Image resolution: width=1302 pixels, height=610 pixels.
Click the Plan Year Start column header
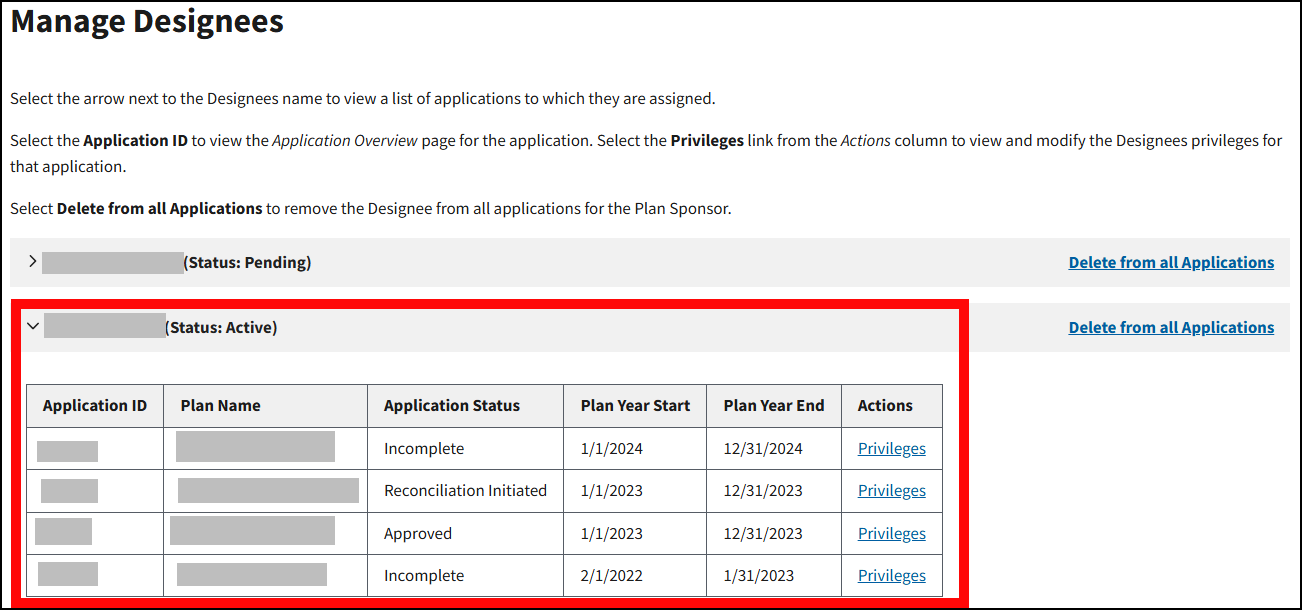coord(635,406)
